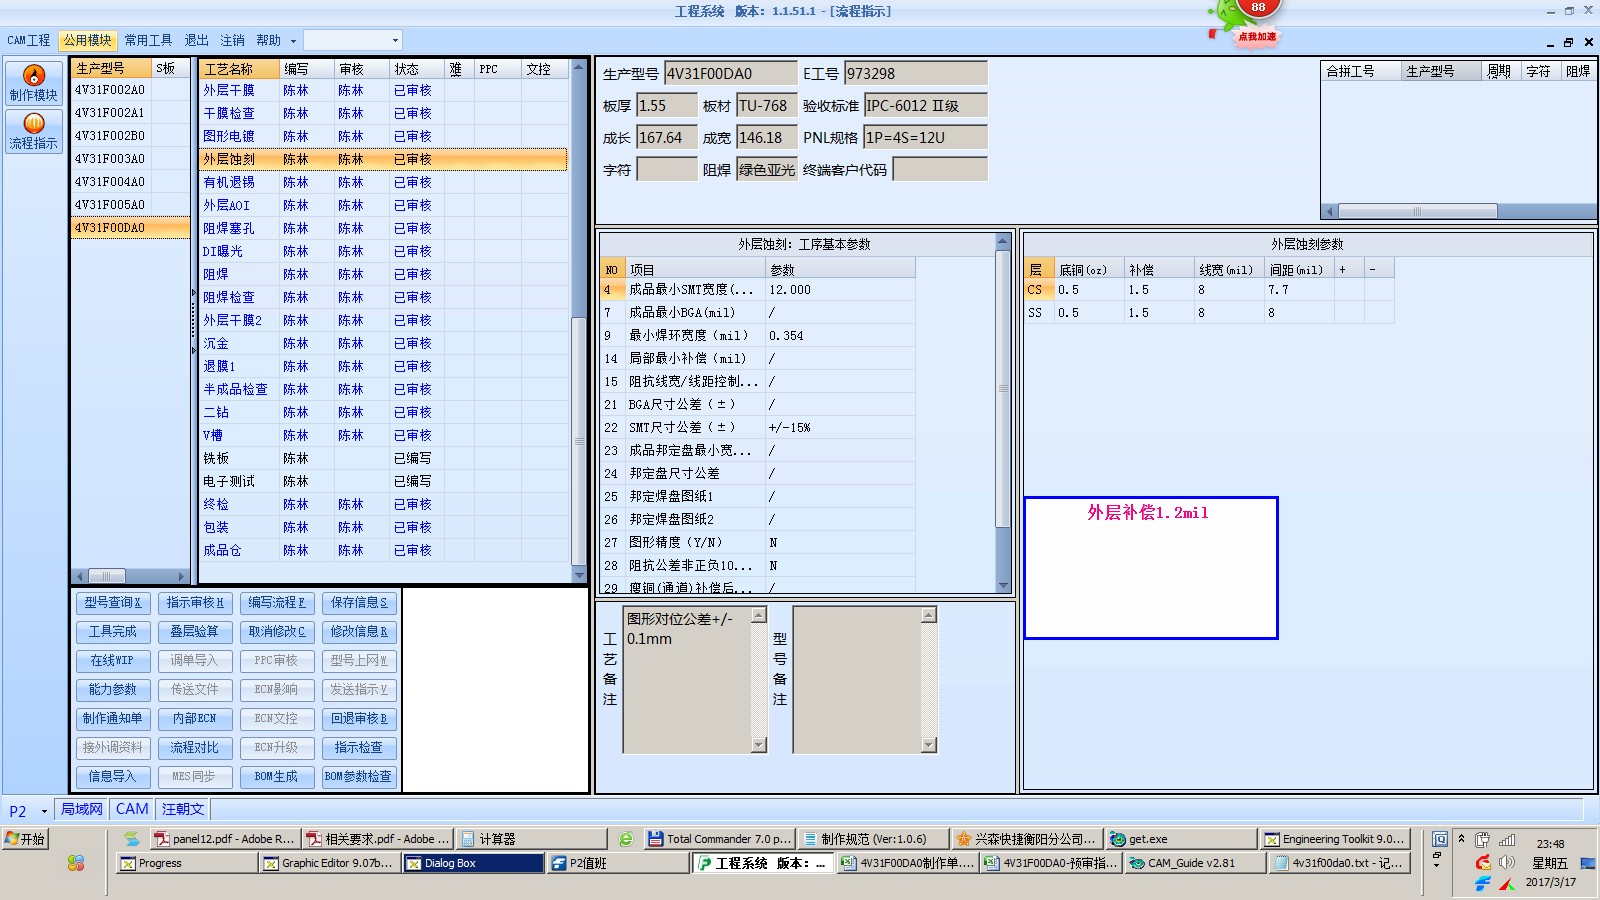Switch to Dialog Box taskbar window
The image size is (1600, 900).
click(473, 863)
